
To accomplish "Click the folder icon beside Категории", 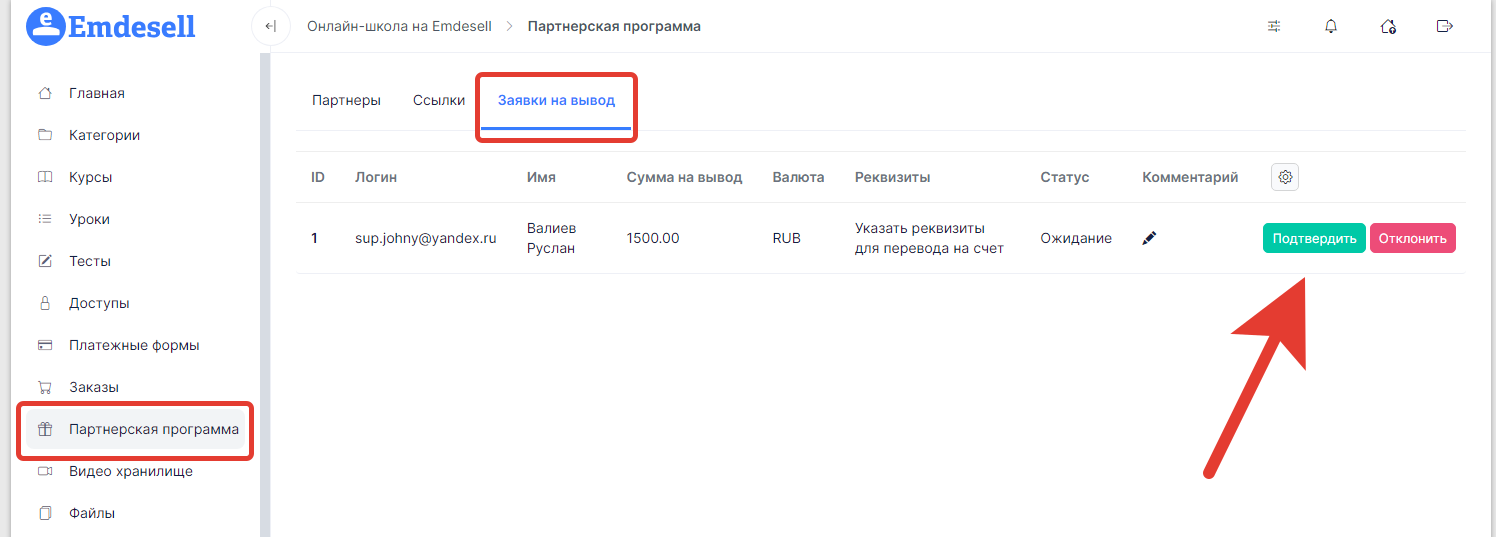I will (44, 135).
